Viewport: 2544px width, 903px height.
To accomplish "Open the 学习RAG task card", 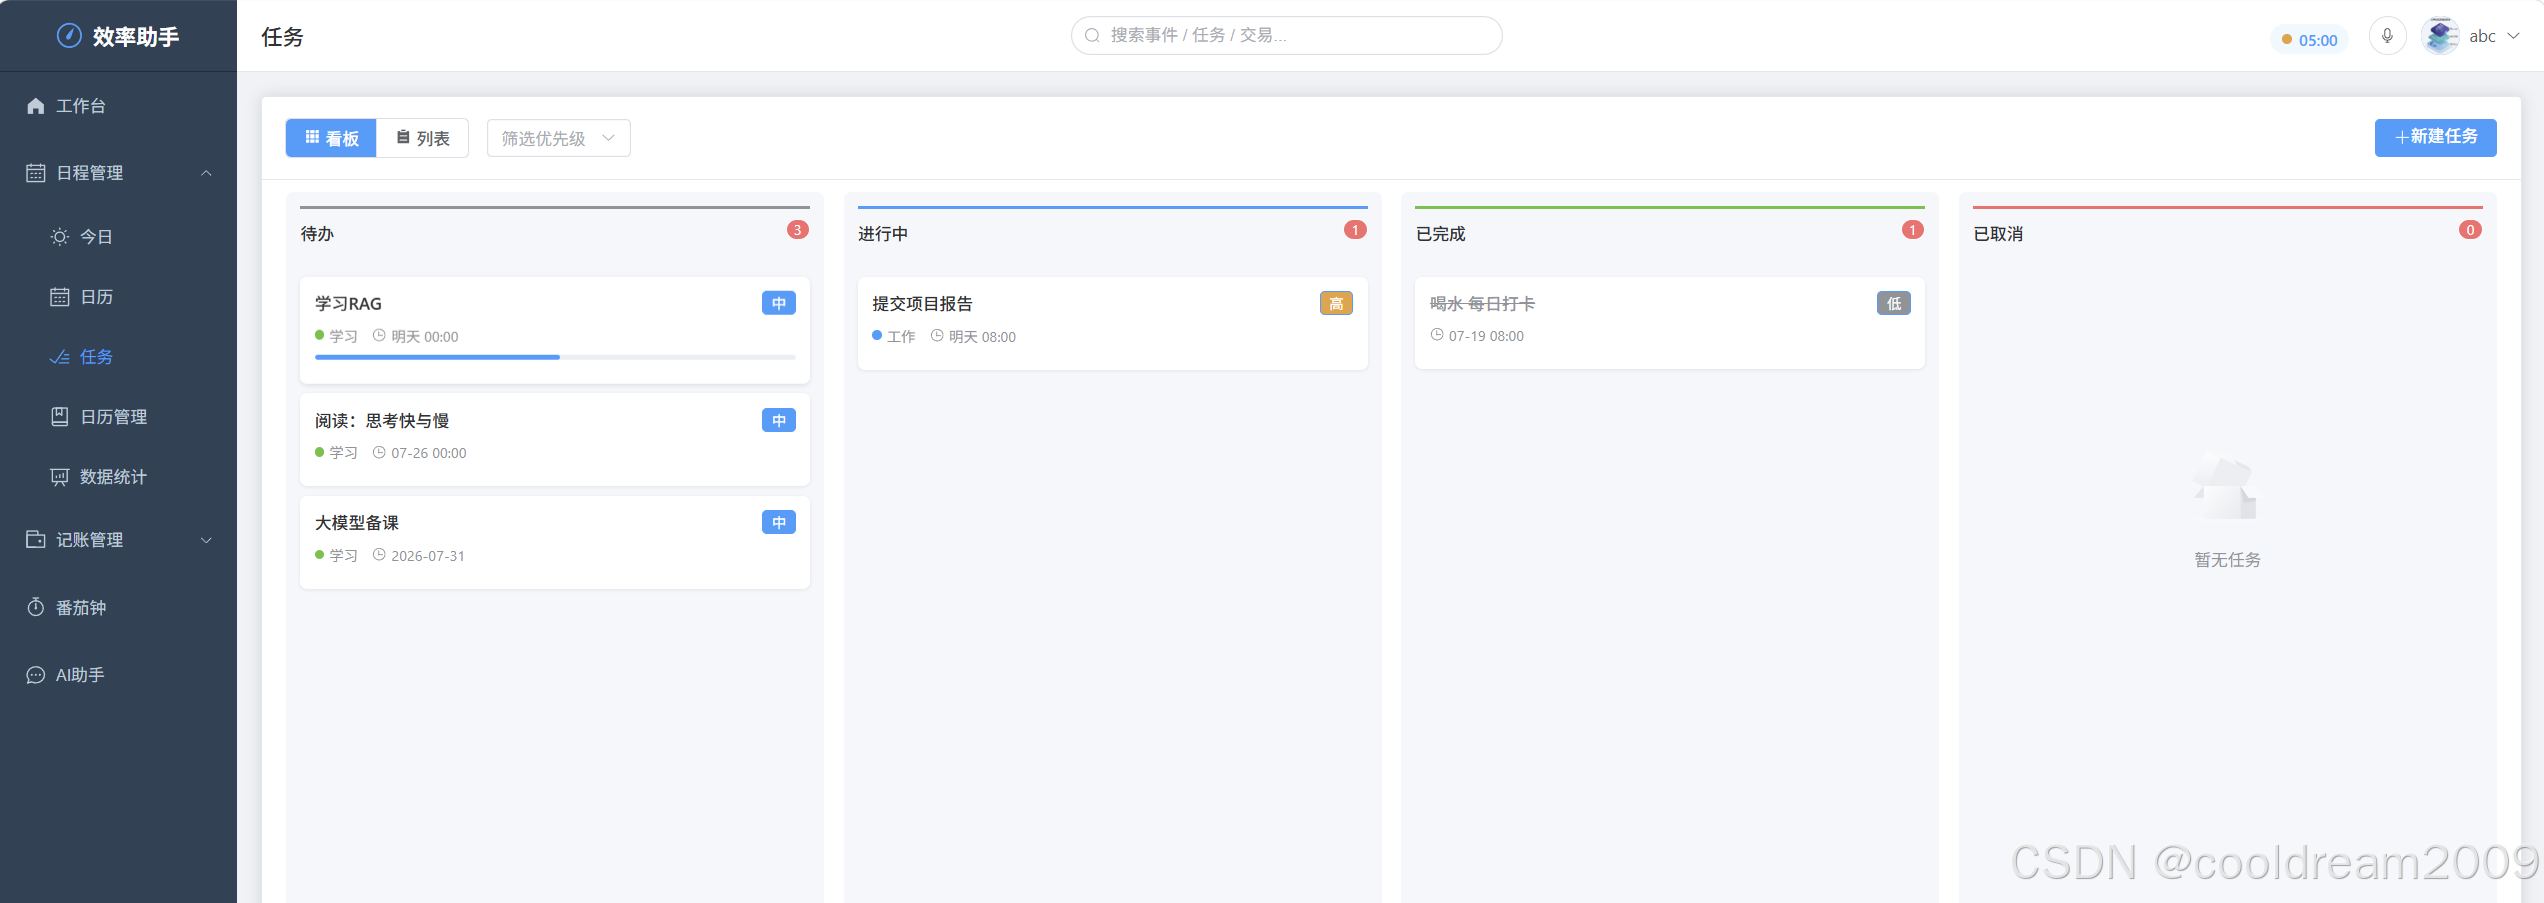I will coord(555,330).
